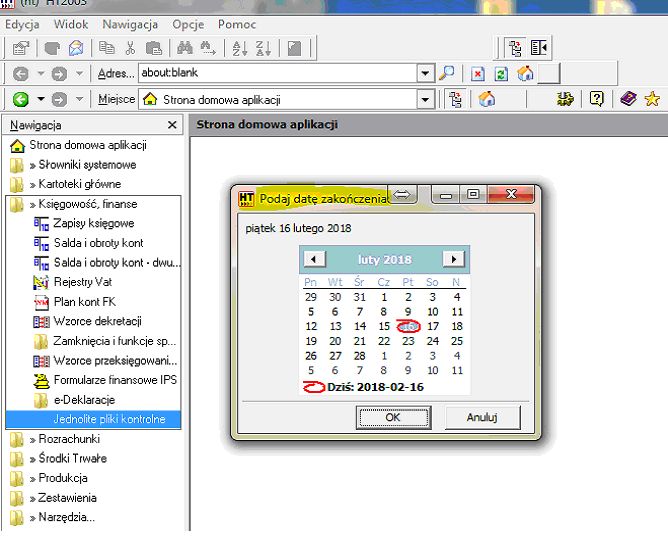Click the green Back arrow in Miejsce toolbar
The image size is (668, 548).
[x=20, y=100]
